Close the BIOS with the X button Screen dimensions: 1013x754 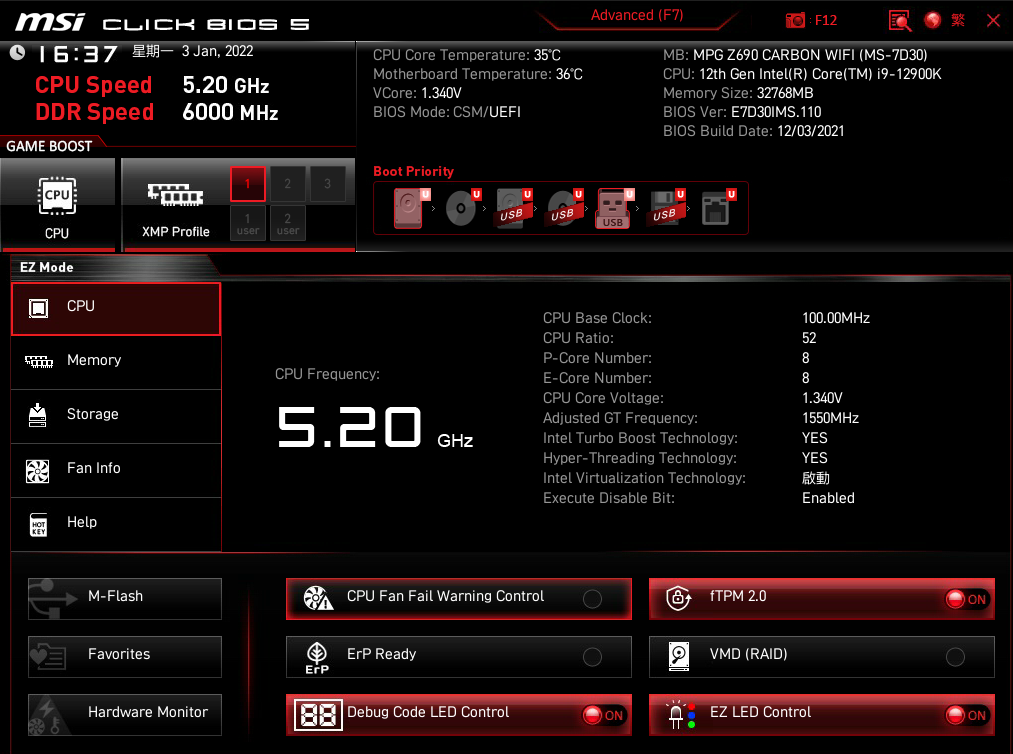click(994, 21)
